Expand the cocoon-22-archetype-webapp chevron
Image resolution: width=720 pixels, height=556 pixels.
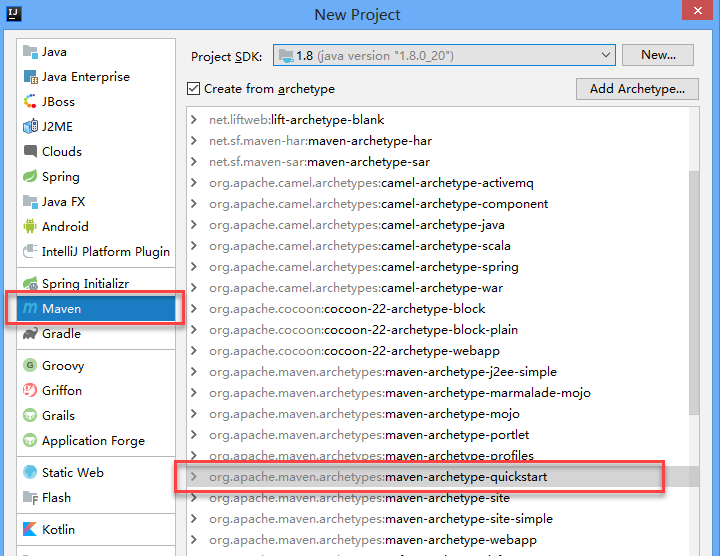pos(194,351)
